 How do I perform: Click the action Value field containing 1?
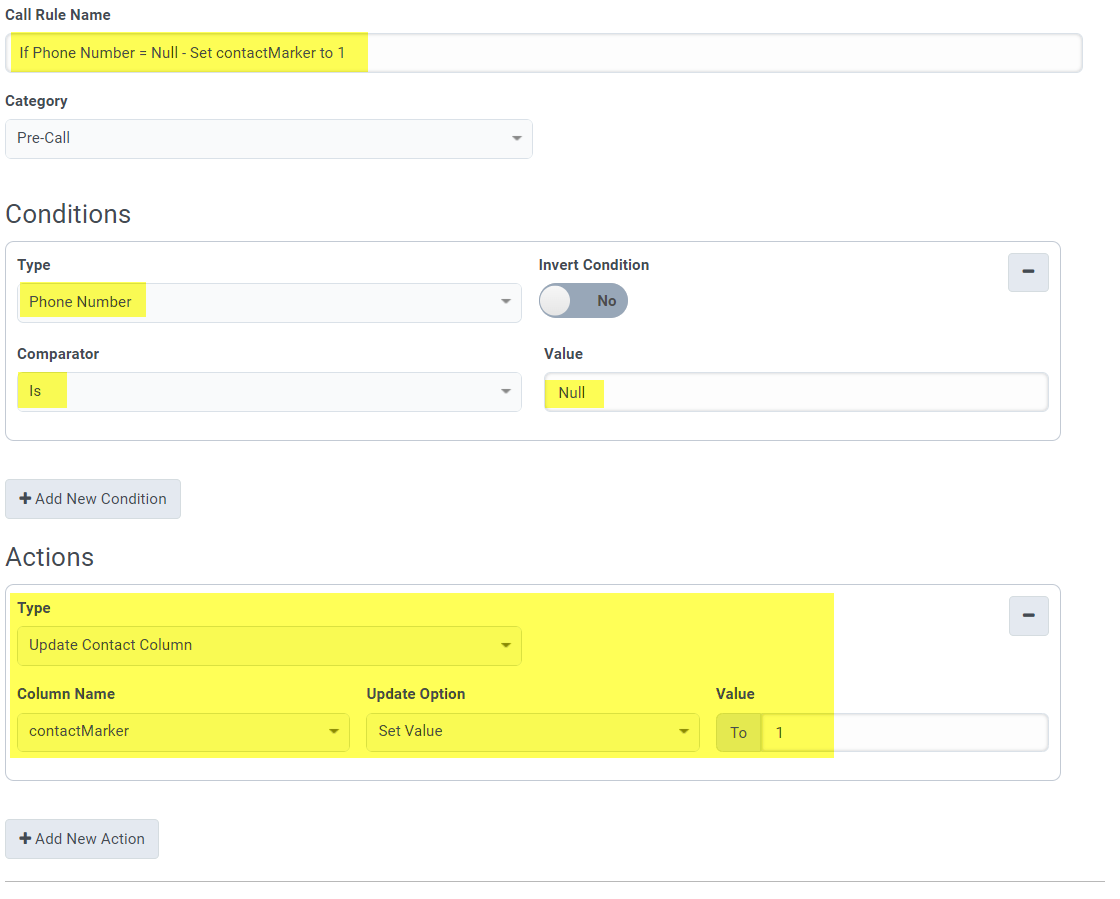pyautogui.click(x=904, y=733)
